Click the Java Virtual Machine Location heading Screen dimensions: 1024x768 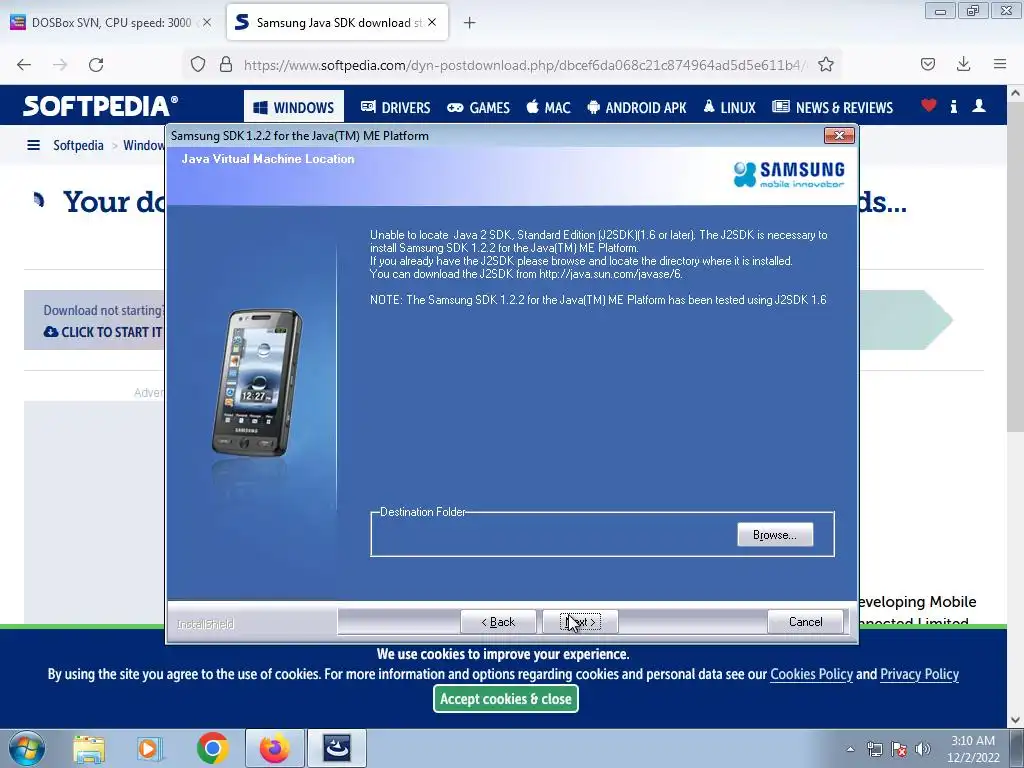tap(268, 159)
